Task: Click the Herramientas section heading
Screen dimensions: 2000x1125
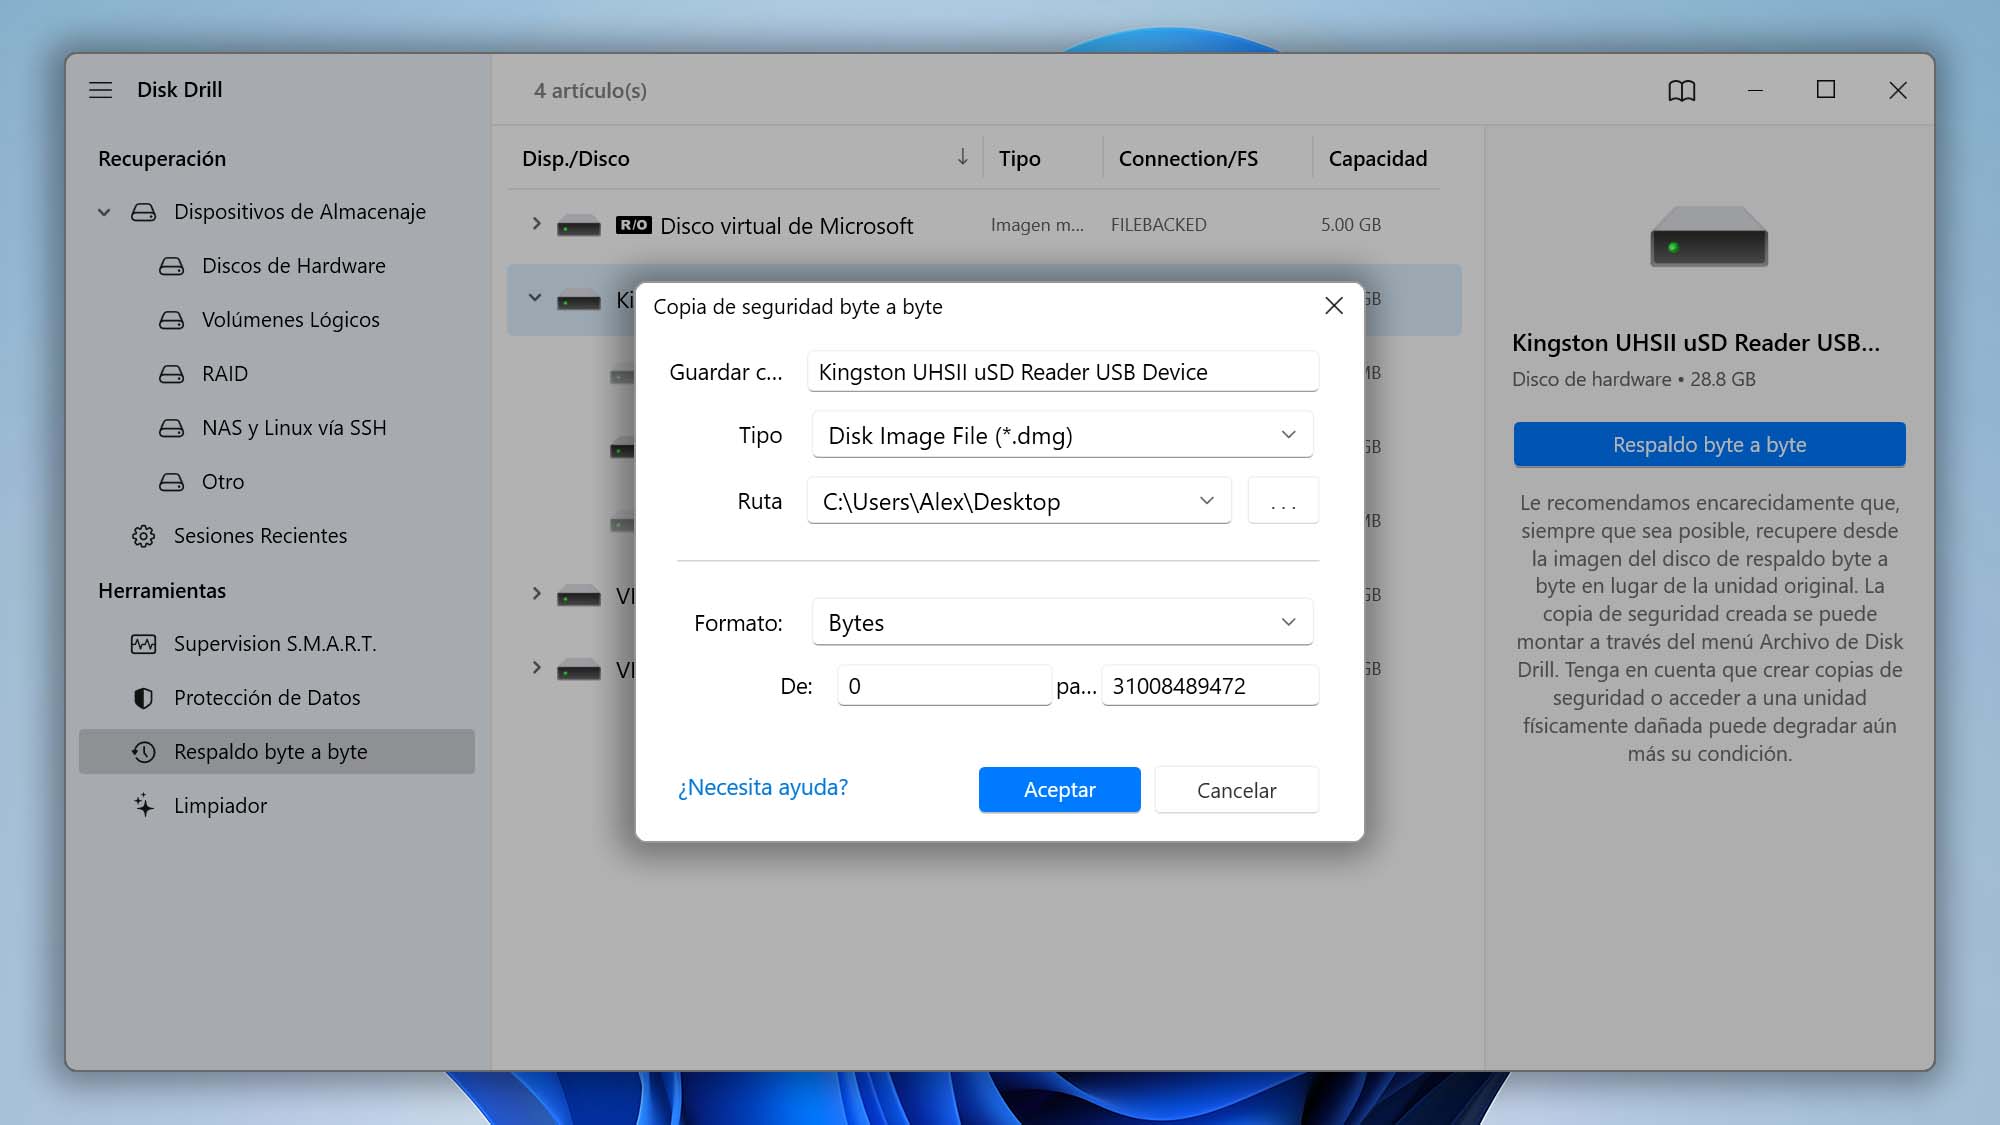Action: (161, 591)
